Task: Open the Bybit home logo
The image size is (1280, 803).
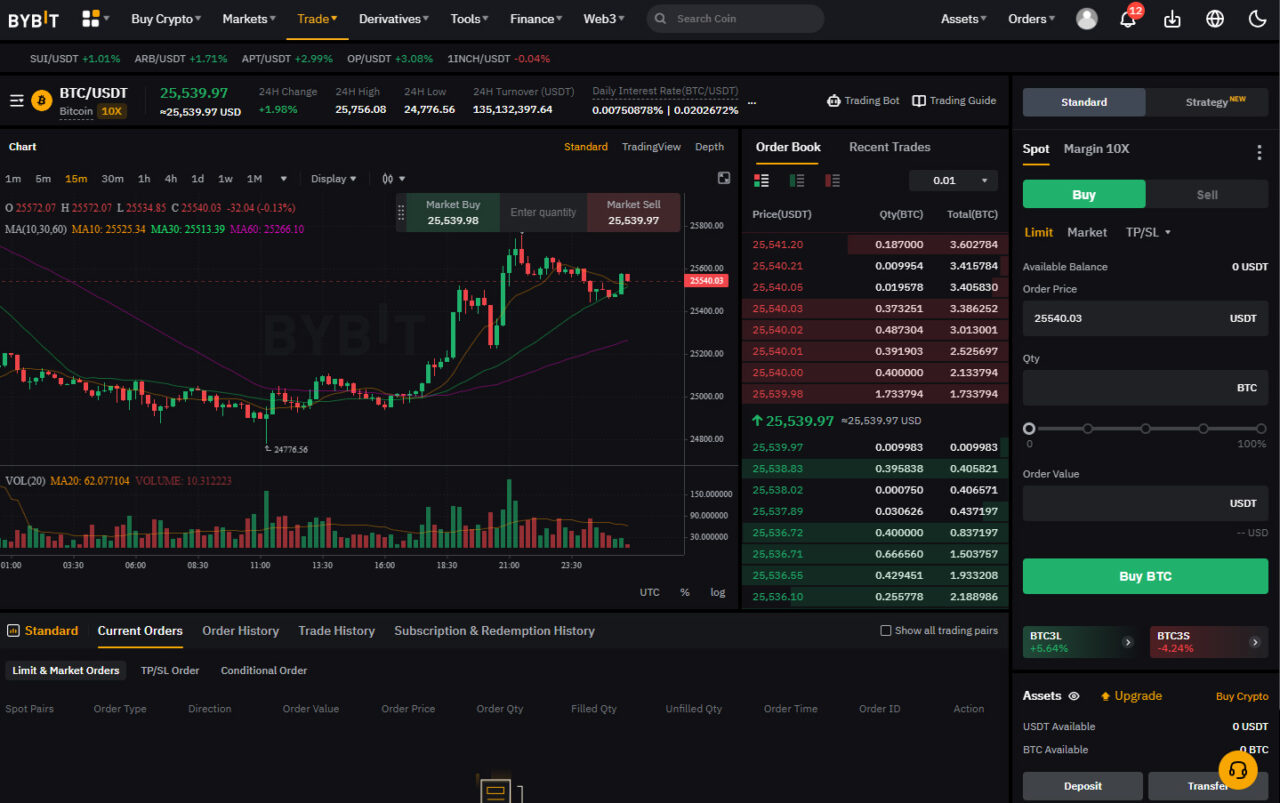Action: click(x=34, y=19)
